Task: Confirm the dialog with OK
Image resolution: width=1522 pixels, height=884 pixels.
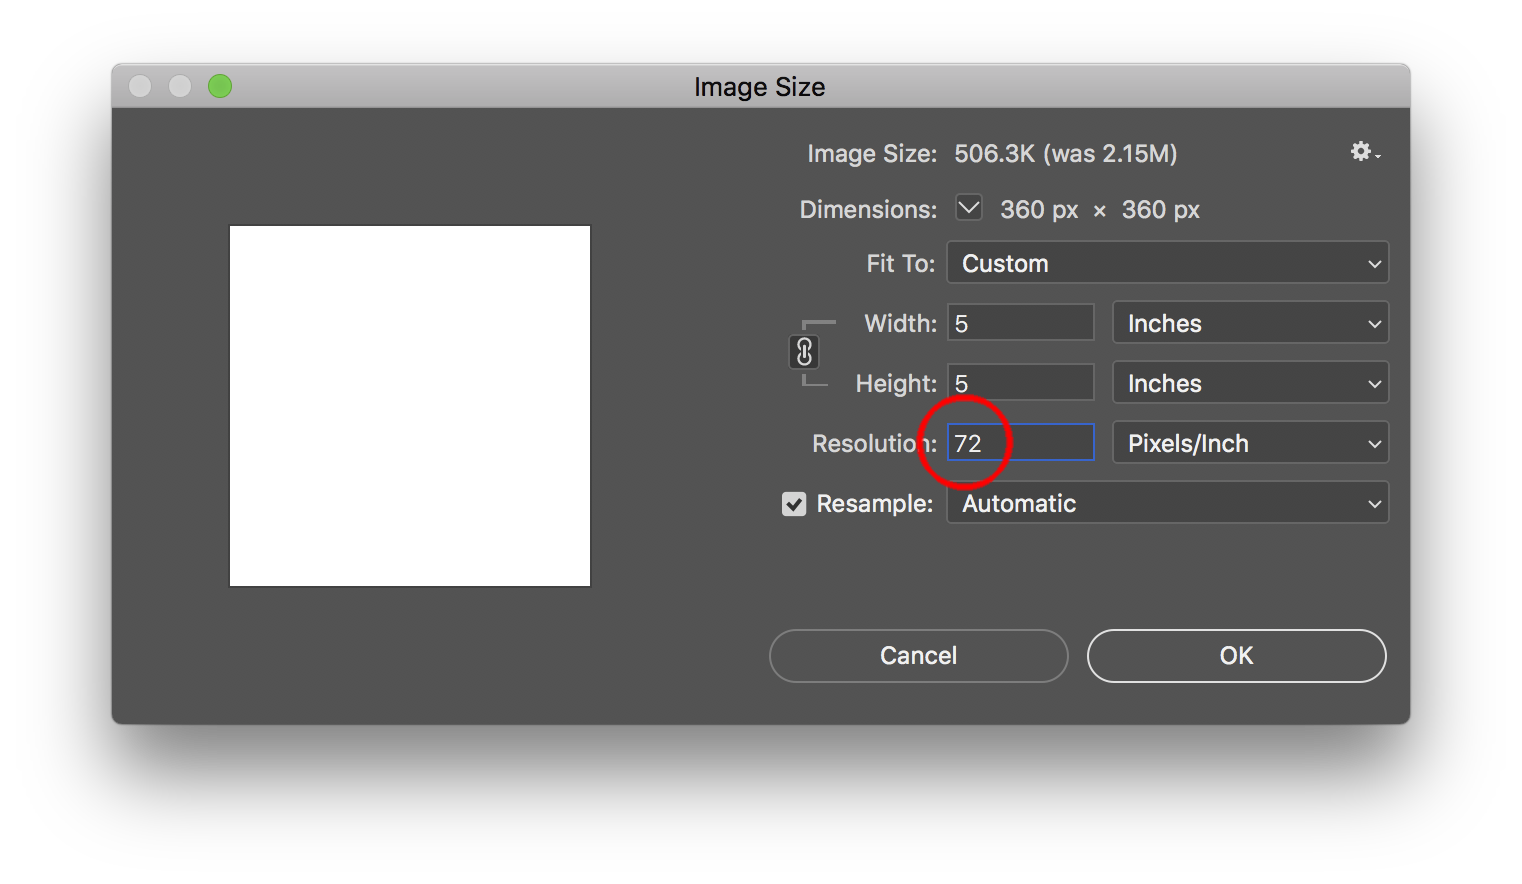Action: coord(1236,656)
